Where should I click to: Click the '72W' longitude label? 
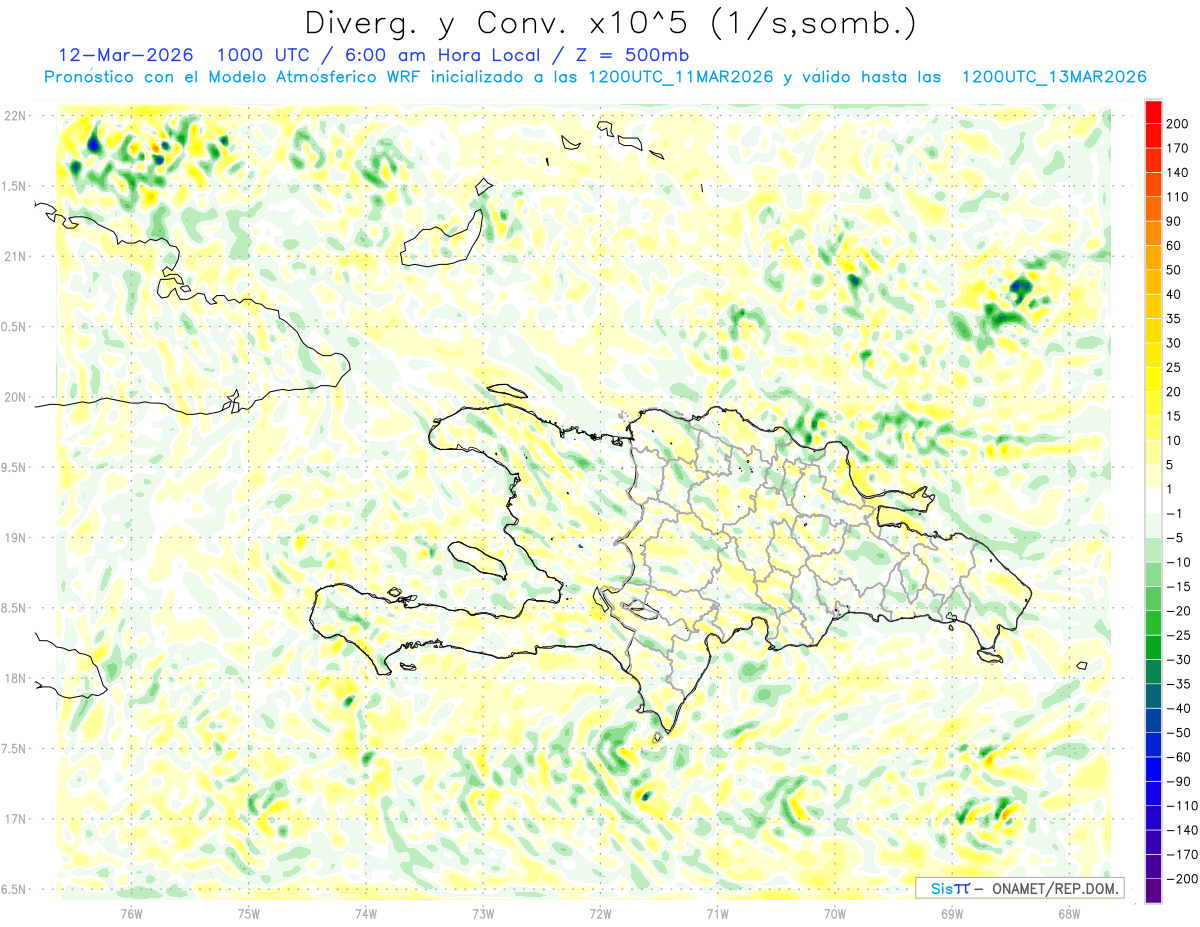[x=600, y=914]
